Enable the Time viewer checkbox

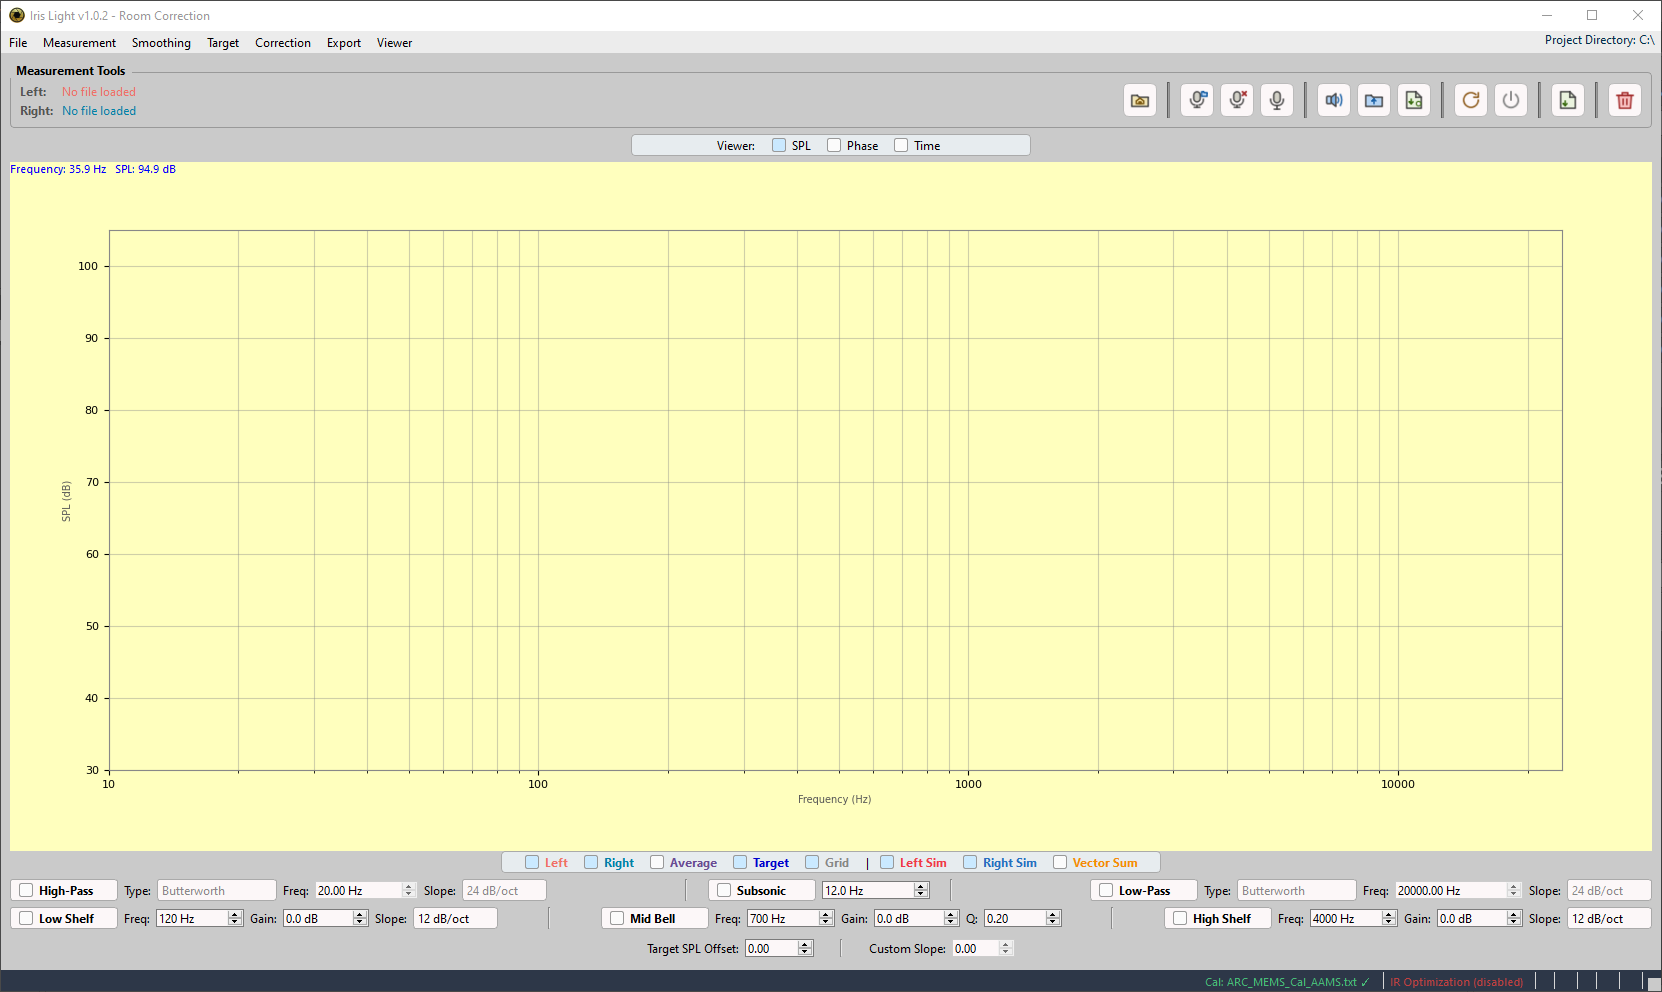tap(901, 145)
